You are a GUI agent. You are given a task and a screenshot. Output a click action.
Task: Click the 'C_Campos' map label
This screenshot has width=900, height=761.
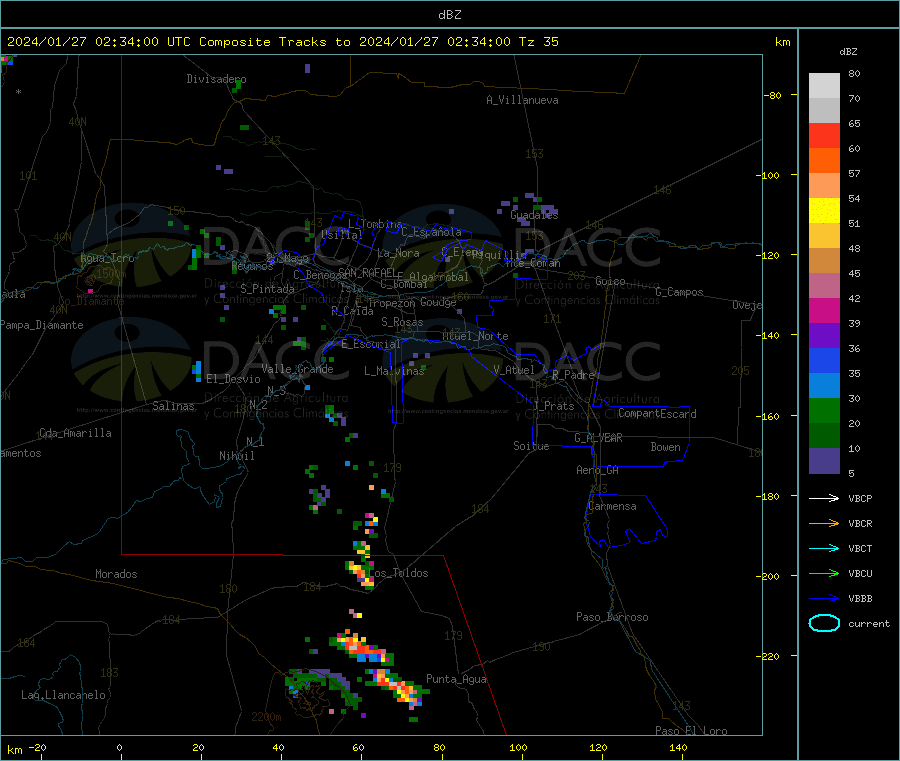point(679,292)
